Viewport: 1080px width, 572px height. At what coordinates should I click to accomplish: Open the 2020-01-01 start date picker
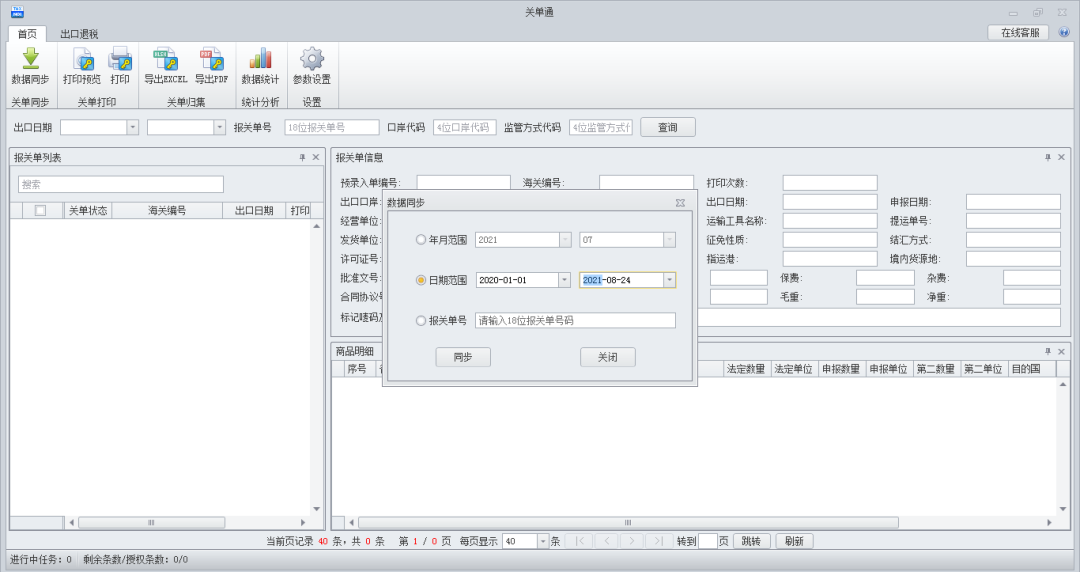564,280
